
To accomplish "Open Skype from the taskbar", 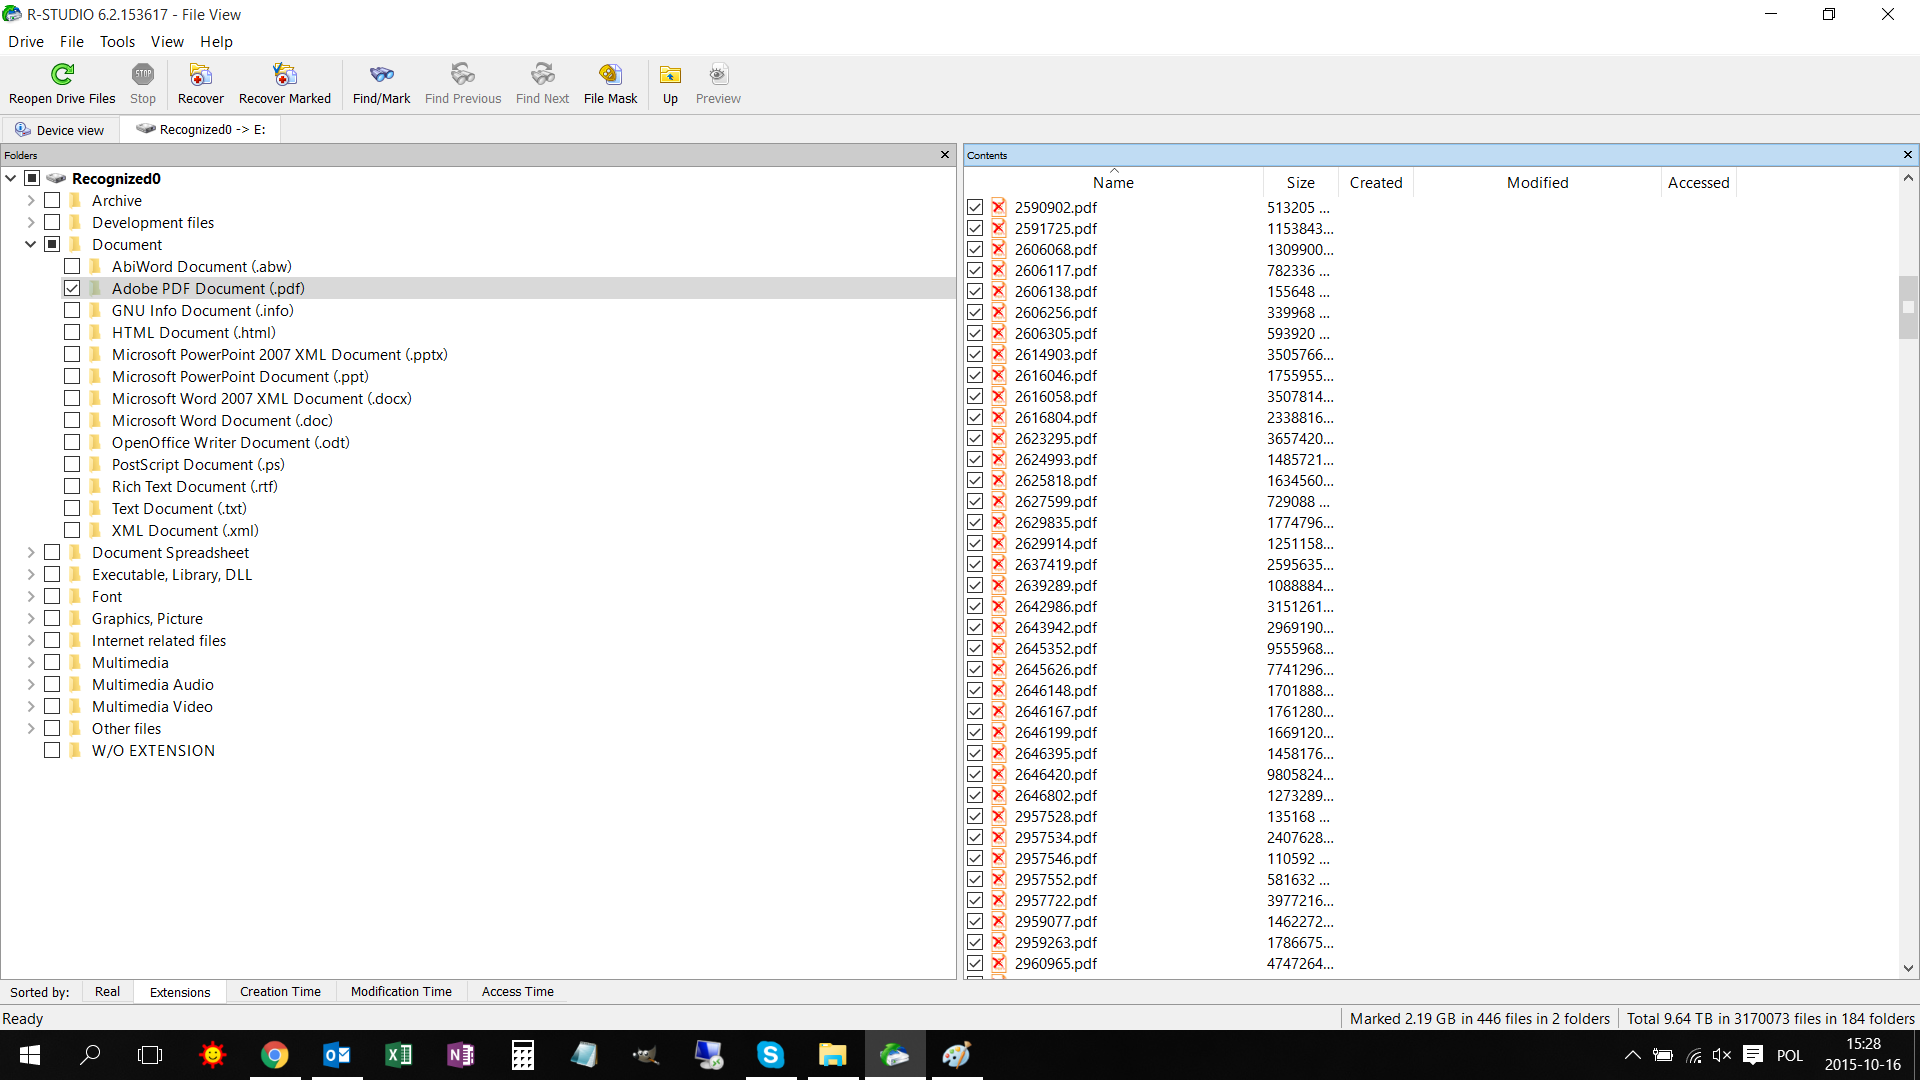I will click(x=770, y=1055).
